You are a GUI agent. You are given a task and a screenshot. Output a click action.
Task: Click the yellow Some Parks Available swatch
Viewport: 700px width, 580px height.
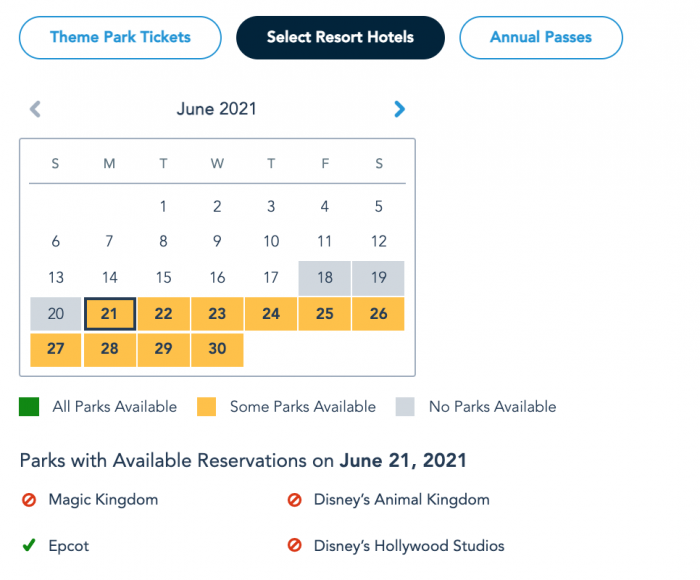click(x=206, y=407)
